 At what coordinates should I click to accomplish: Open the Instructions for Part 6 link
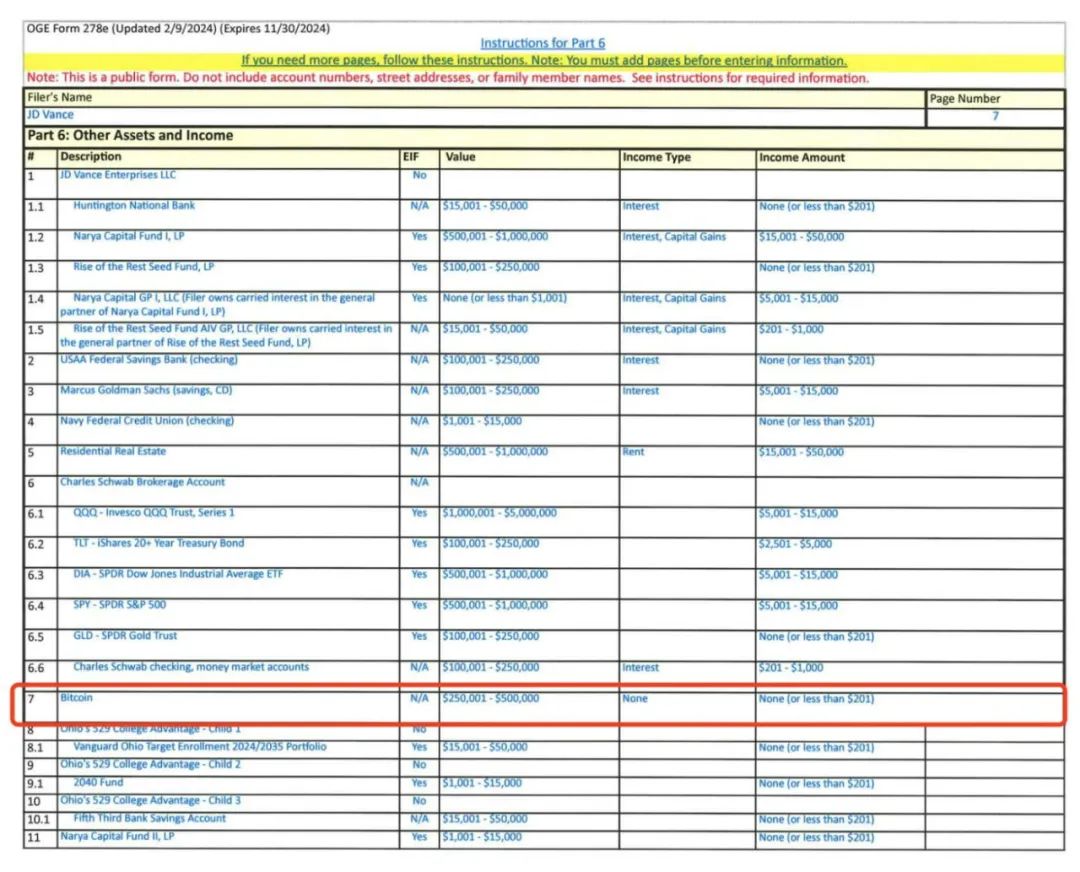tap(542, 43)
